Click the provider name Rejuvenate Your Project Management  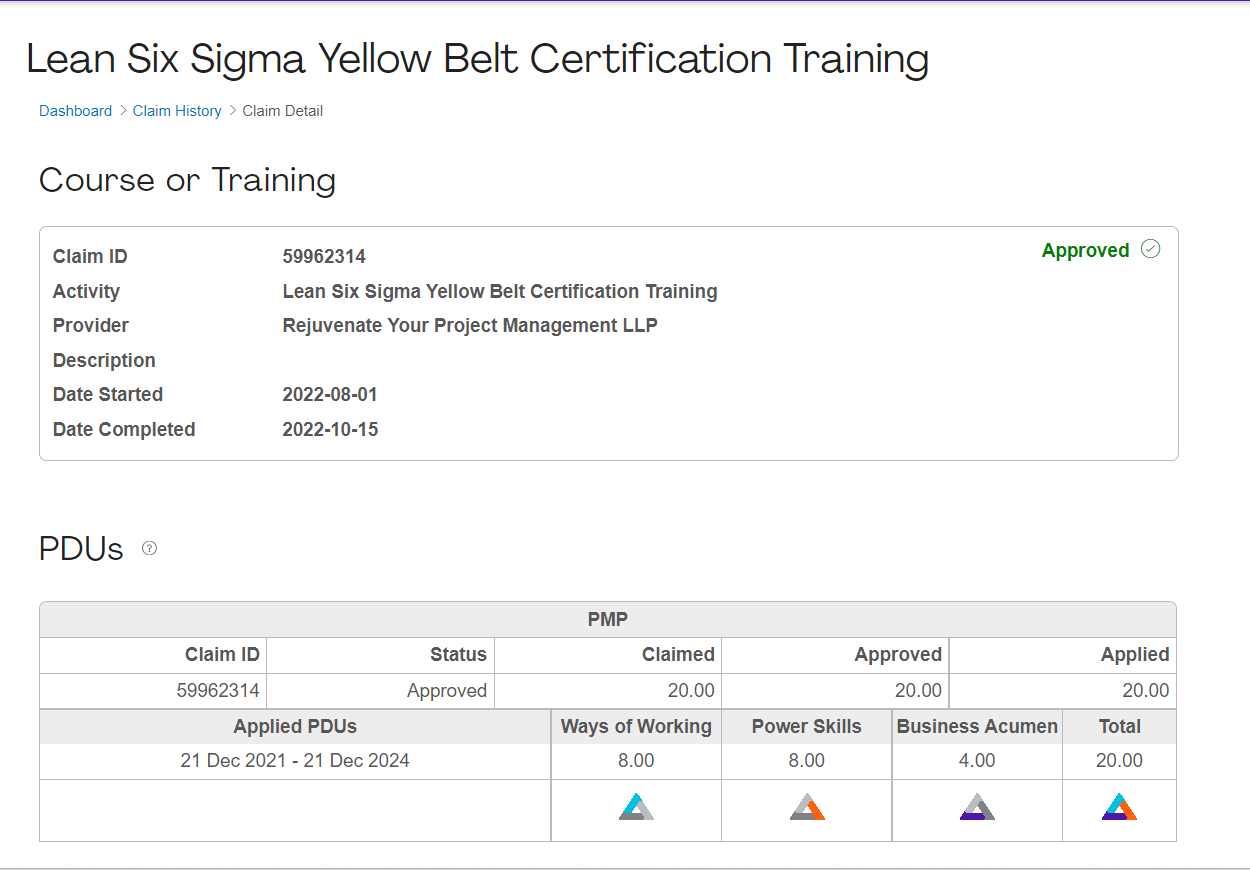point(470,326)
